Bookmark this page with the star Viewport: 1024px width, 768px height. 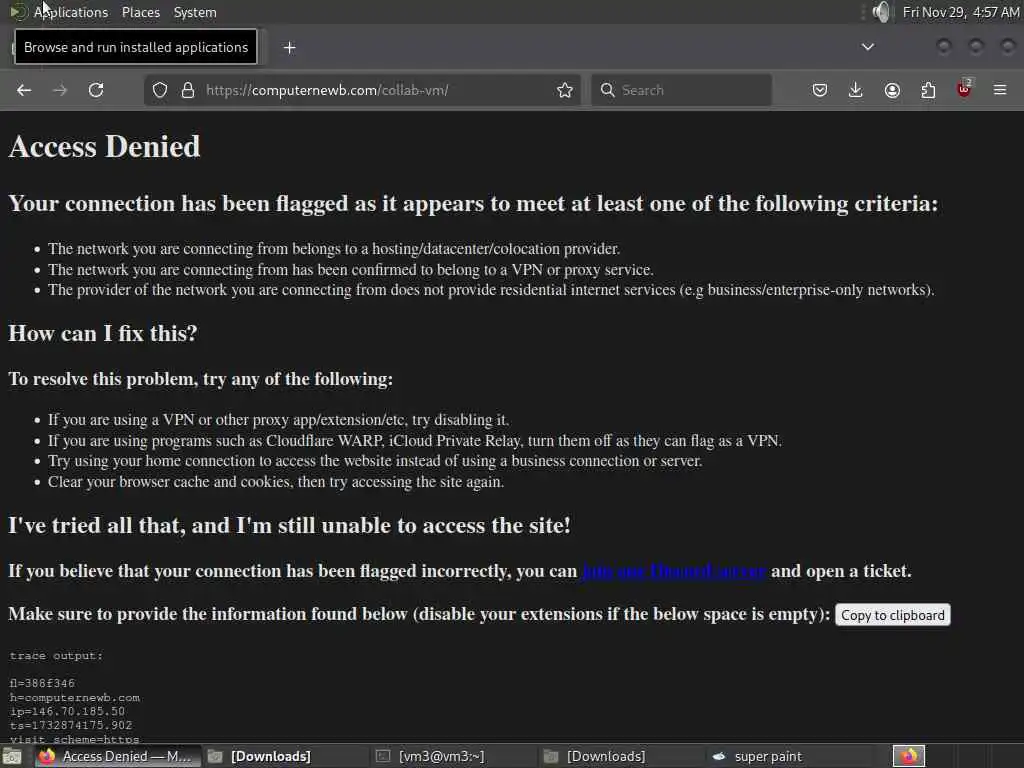(565, 90)
